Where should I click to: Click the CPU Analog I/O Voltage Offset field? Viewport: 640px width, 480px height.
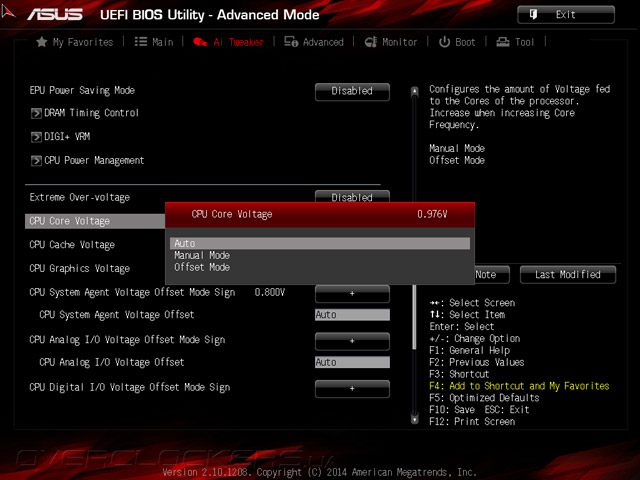pos(352,362)
